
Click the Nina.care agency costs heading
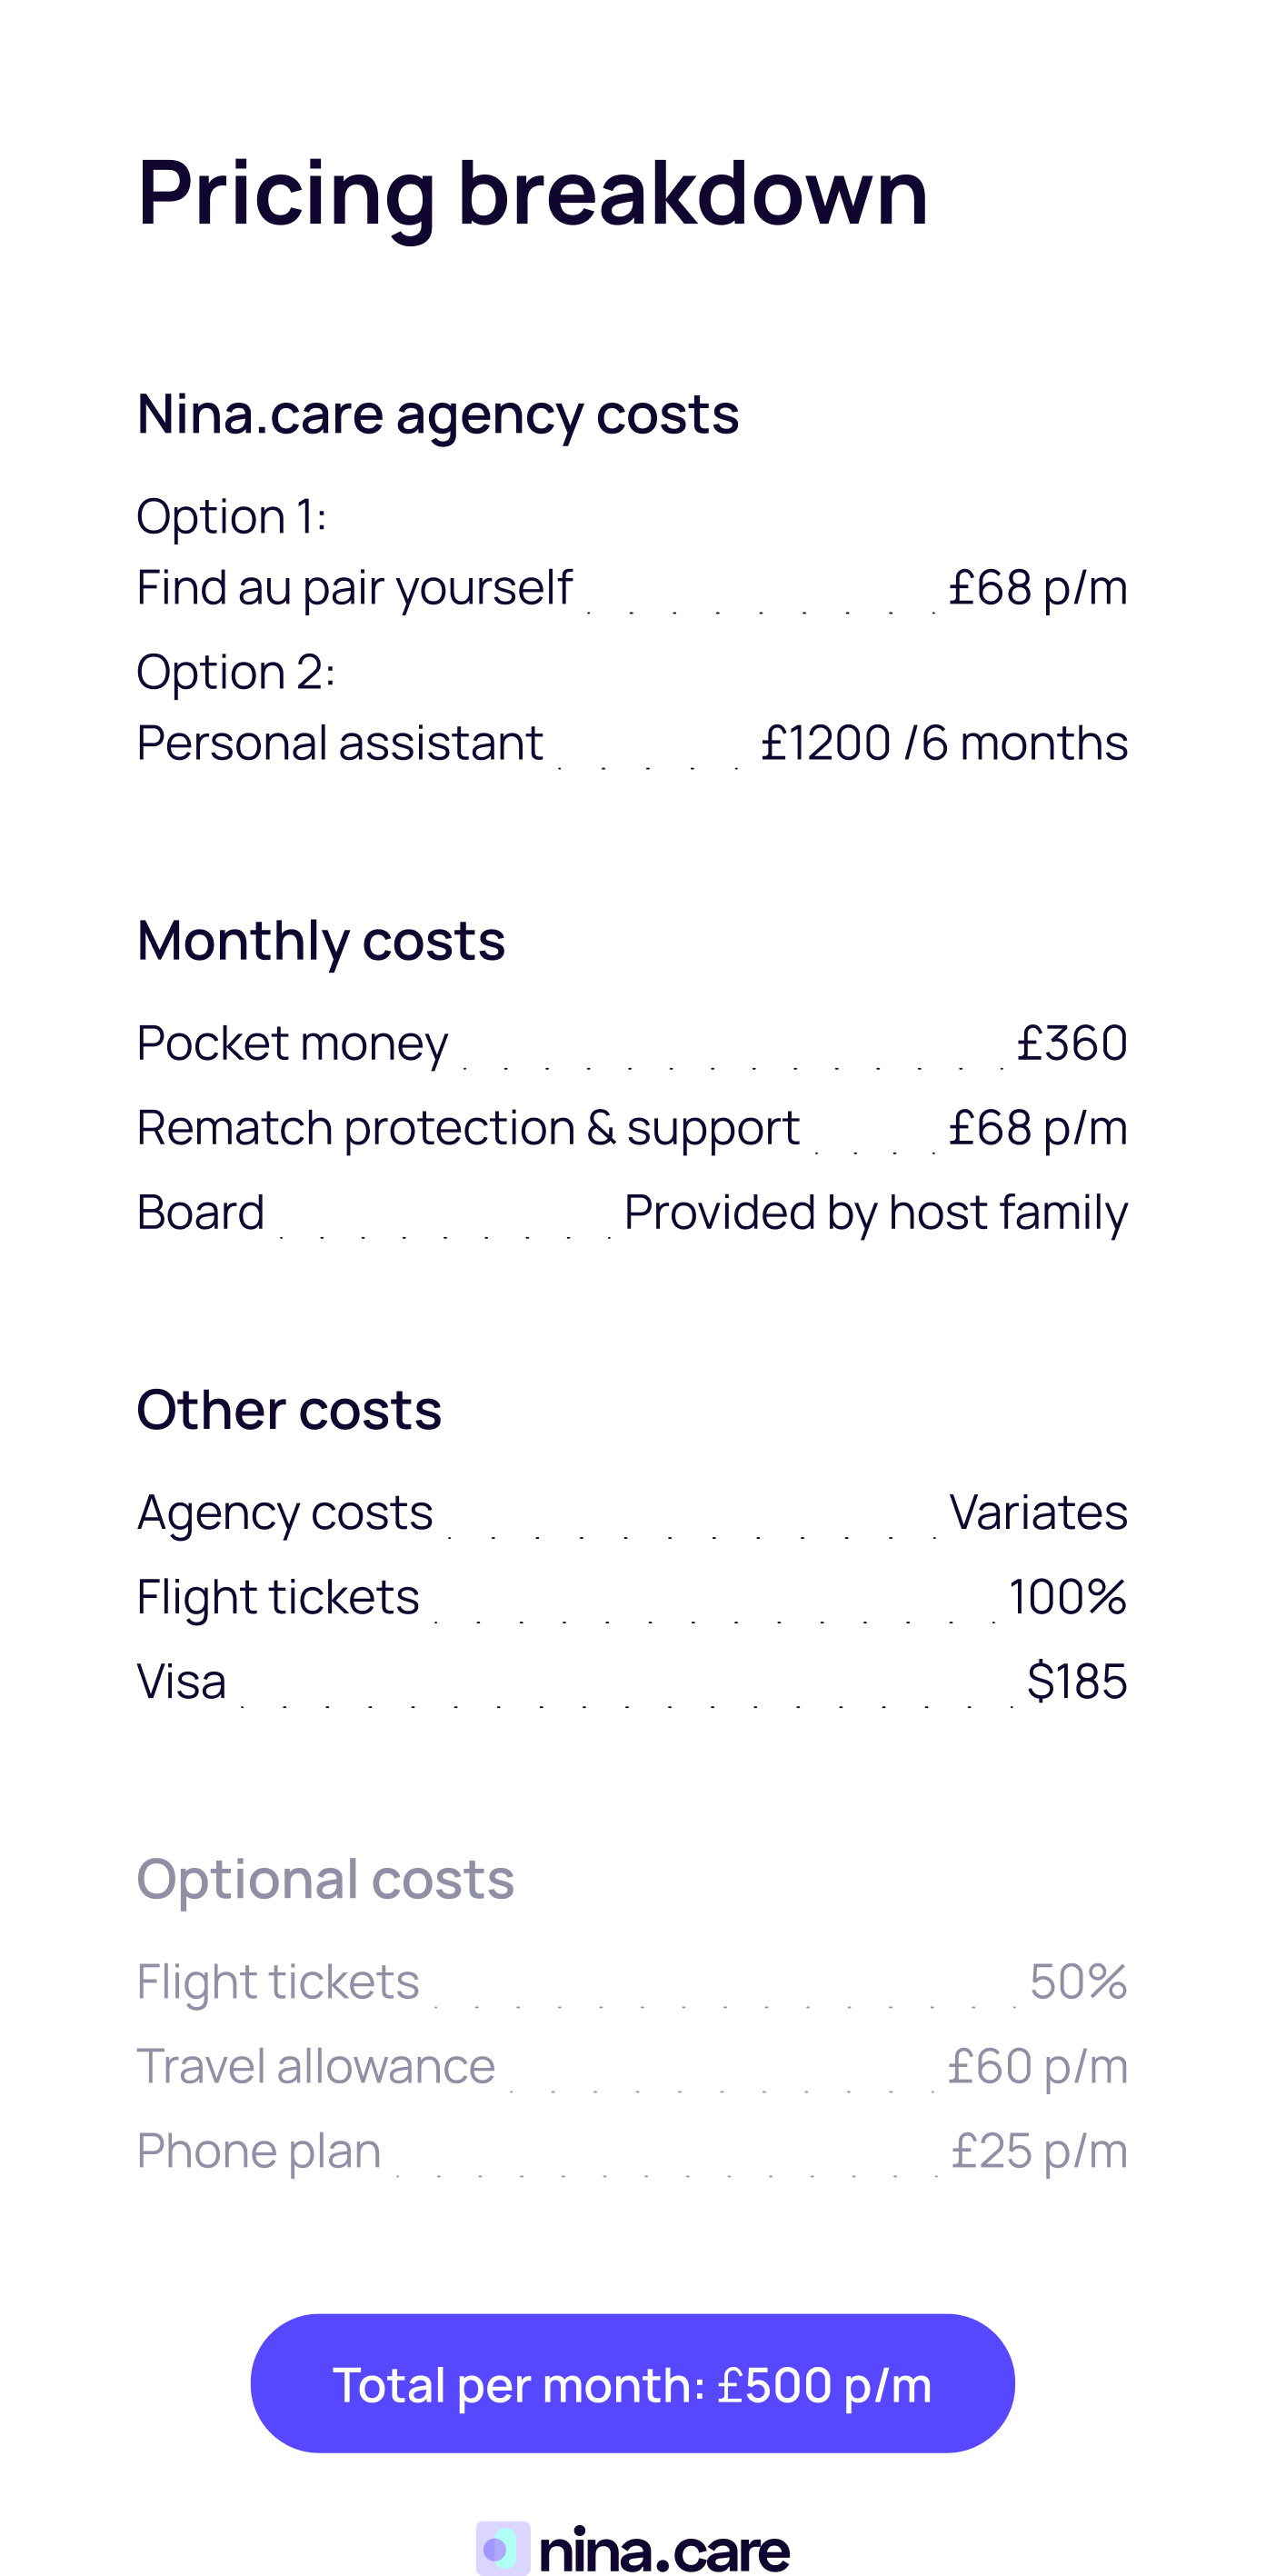437,414
